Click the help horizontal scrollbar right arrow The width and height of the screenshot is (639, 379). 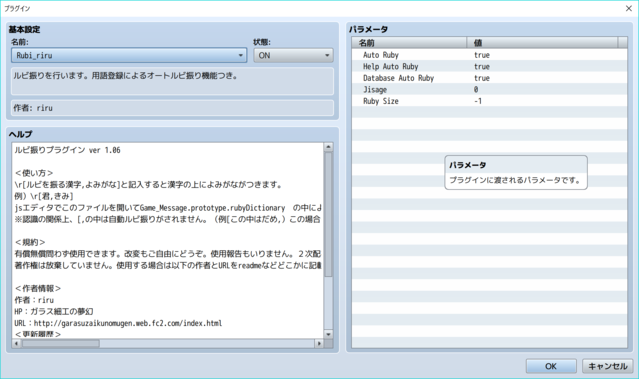(319, 344)
